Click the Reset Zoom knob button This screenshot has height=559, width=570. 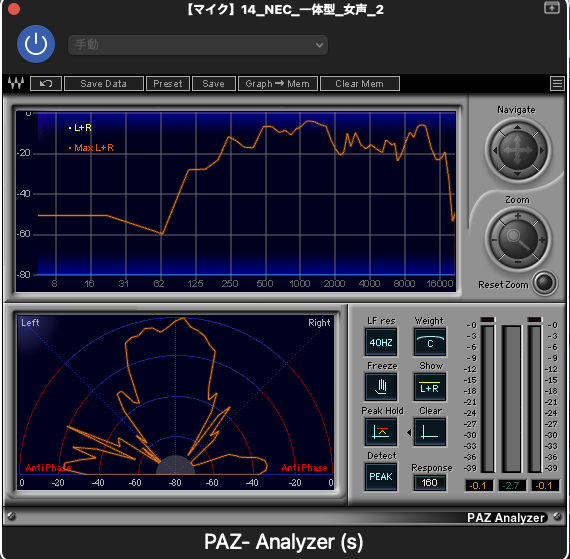point(545,283)
